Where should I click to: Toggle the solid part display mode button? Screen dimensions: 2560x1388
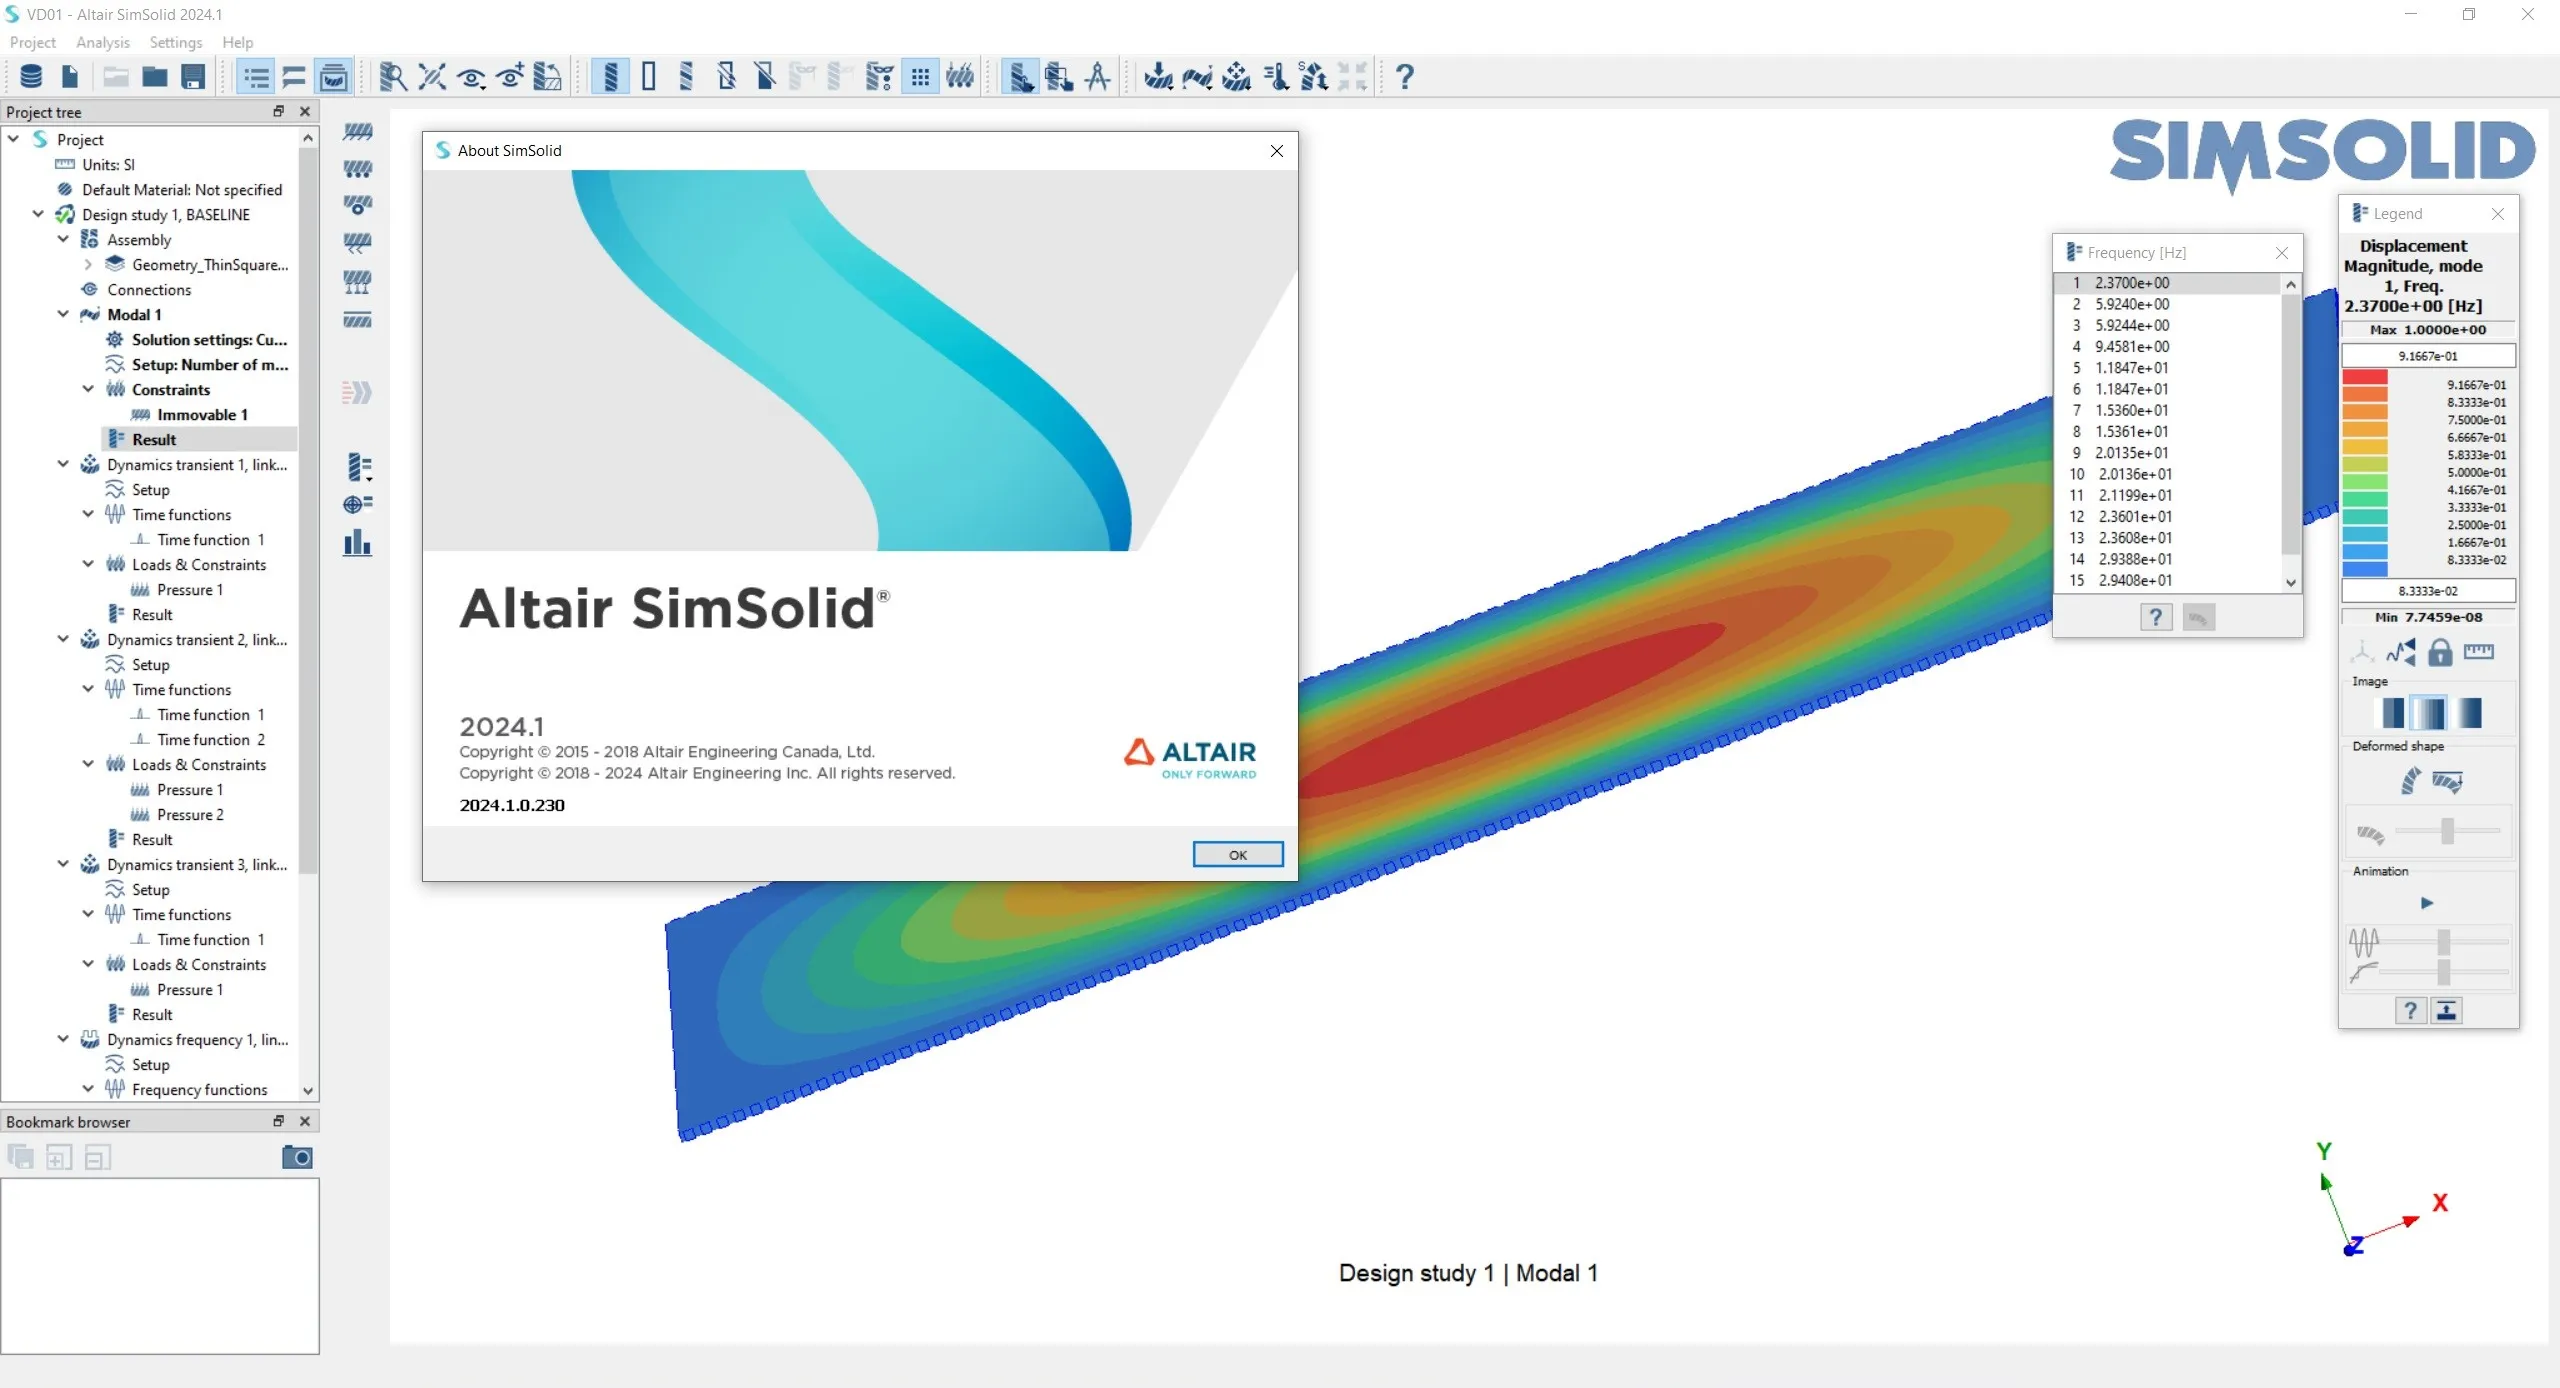pos(610,77)
